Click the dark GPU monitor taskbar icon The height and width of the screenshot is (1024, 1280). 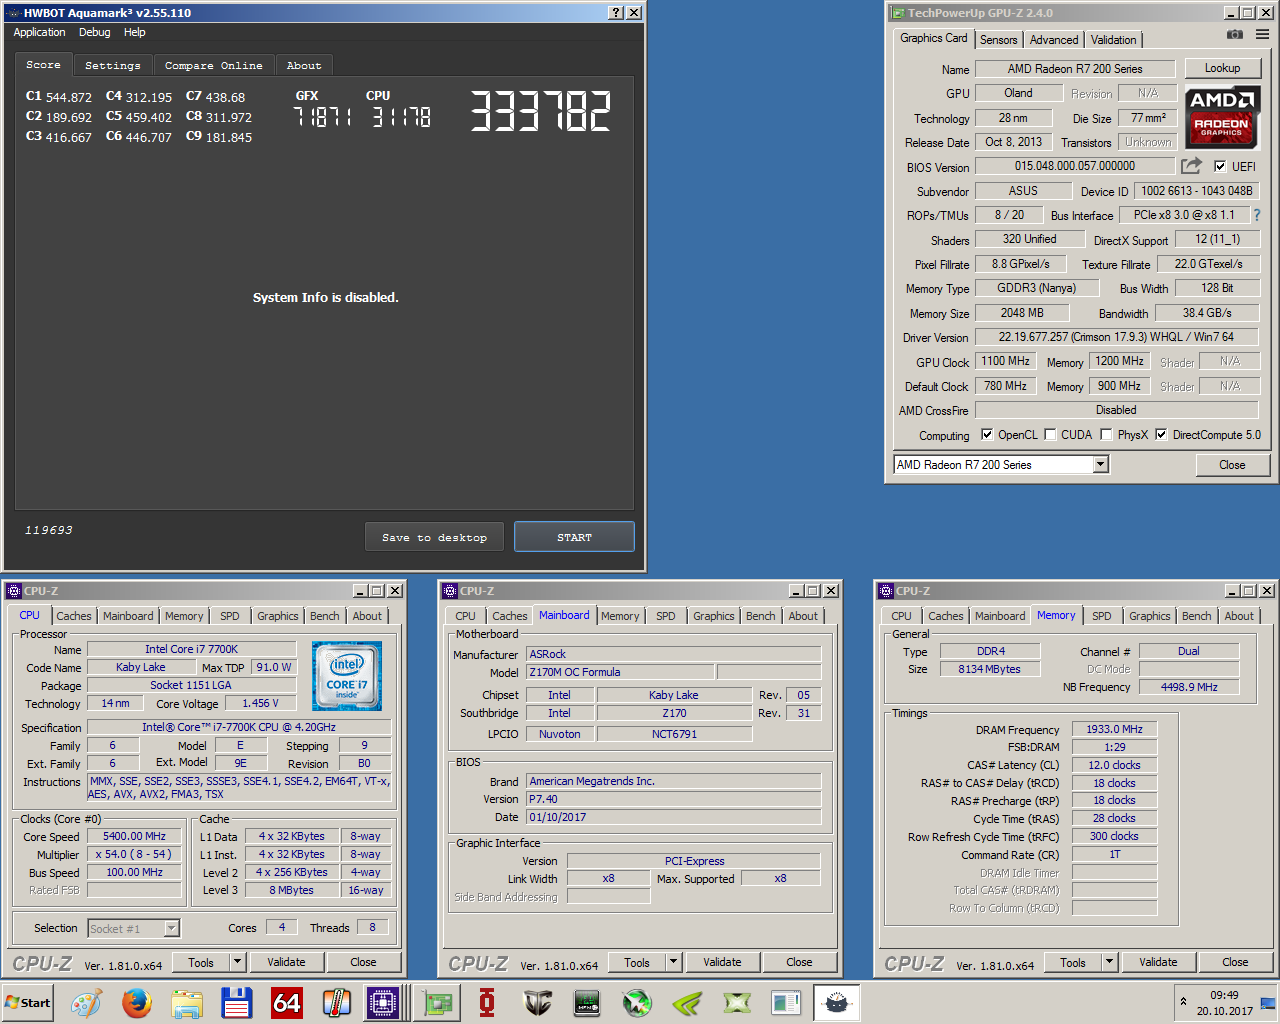(587, 1003)
